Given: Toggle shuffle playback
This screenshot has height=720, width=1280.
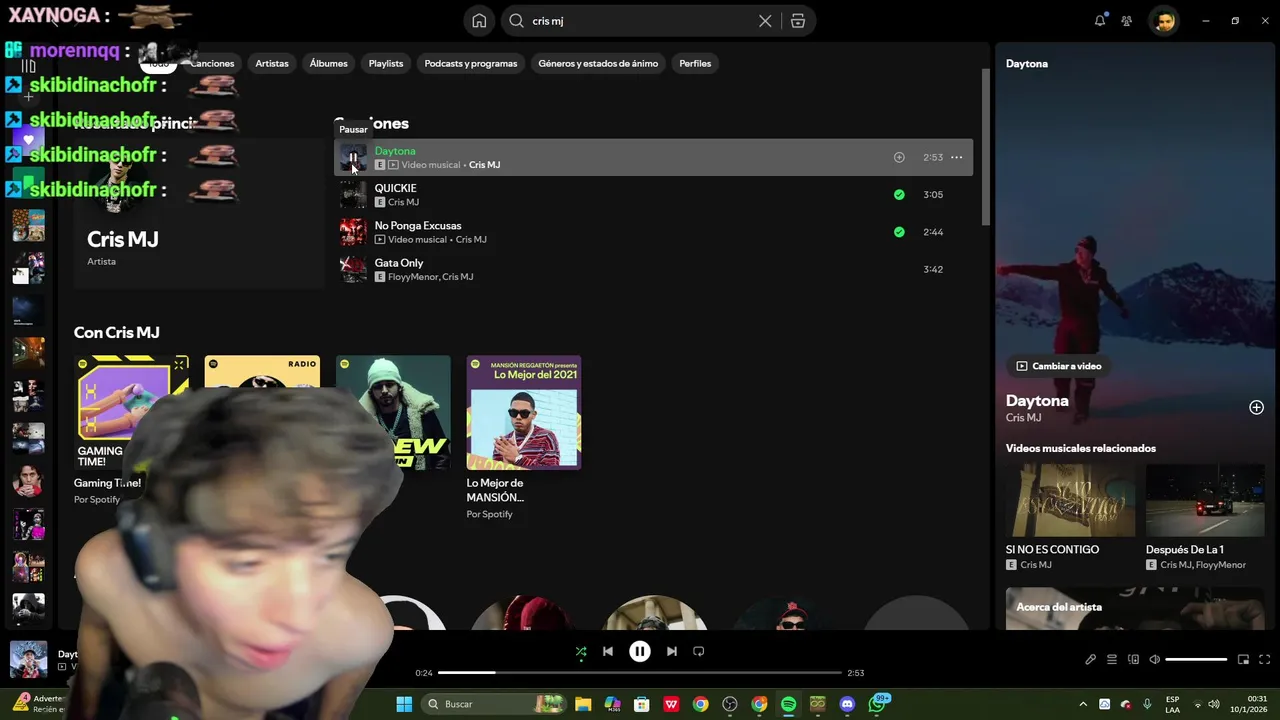Looking at the screenshot, I should pos(581,651).
